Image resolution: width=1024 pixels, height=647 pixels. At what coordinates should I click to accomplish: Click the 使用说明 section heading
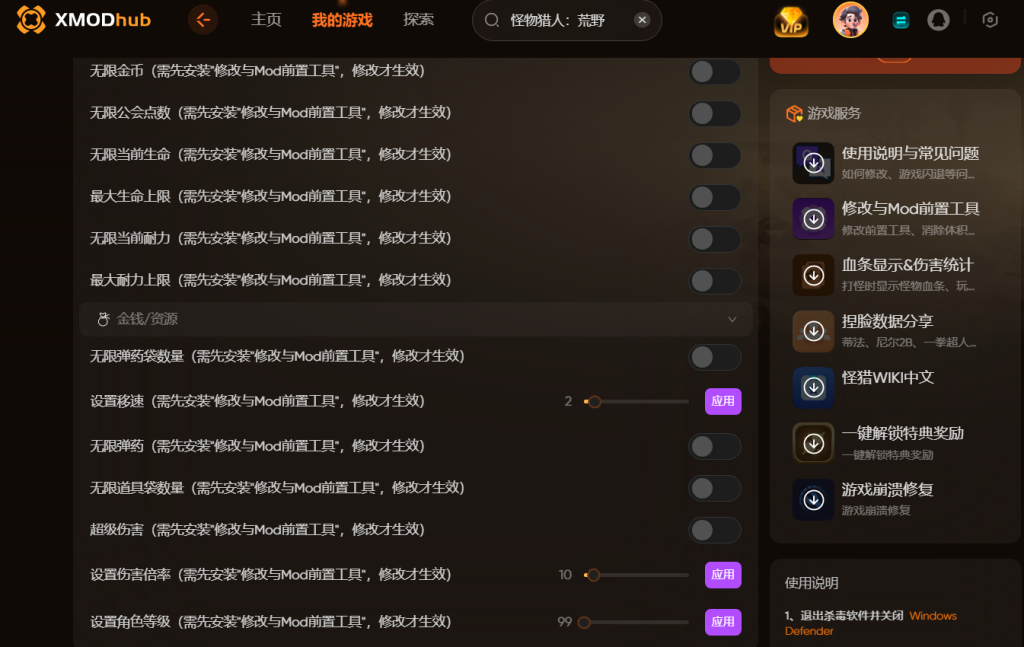tap(812, 583)
